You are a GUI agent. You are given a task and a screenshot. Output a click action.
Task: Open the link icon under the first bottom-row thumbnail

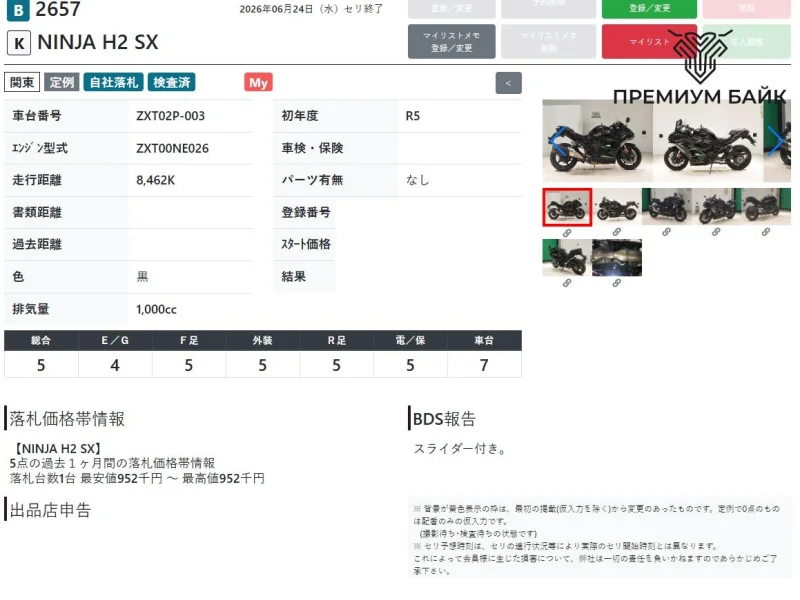coord(567,283)
